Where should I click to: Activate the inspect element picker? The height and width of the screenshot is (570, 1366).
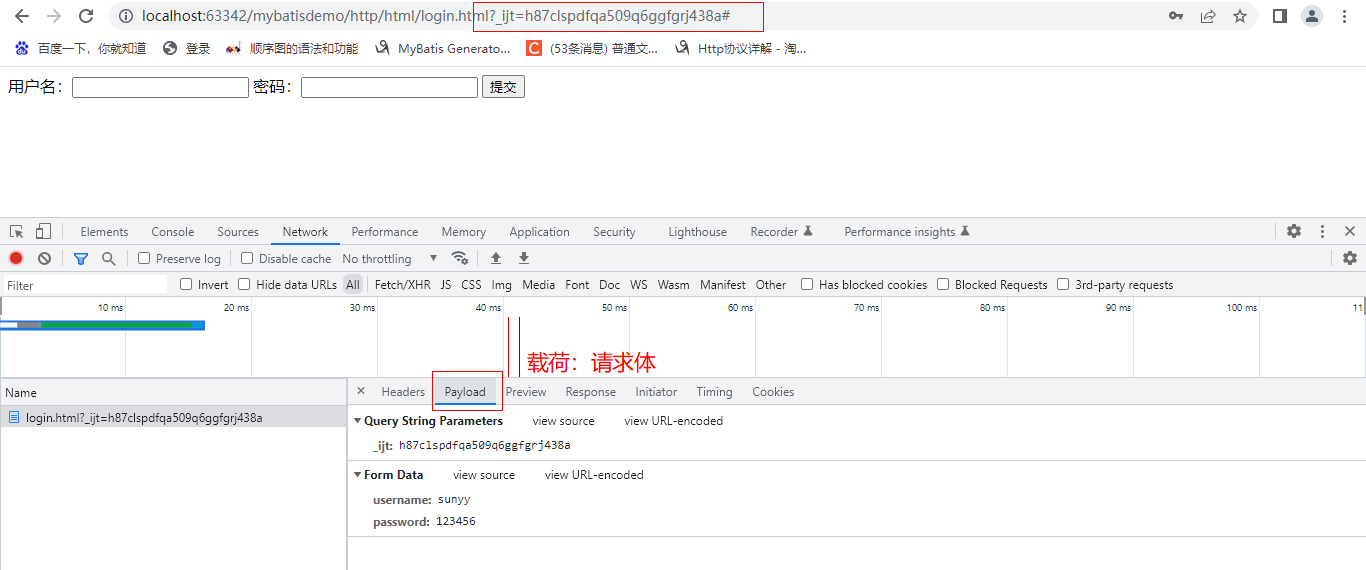tap(17, 231)
